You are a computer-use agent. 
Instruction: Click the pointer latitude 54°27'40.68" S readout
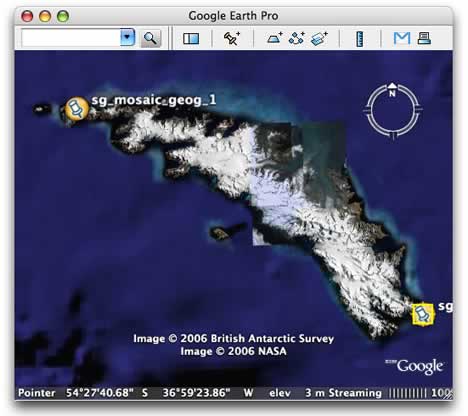[x=107, y=393]
